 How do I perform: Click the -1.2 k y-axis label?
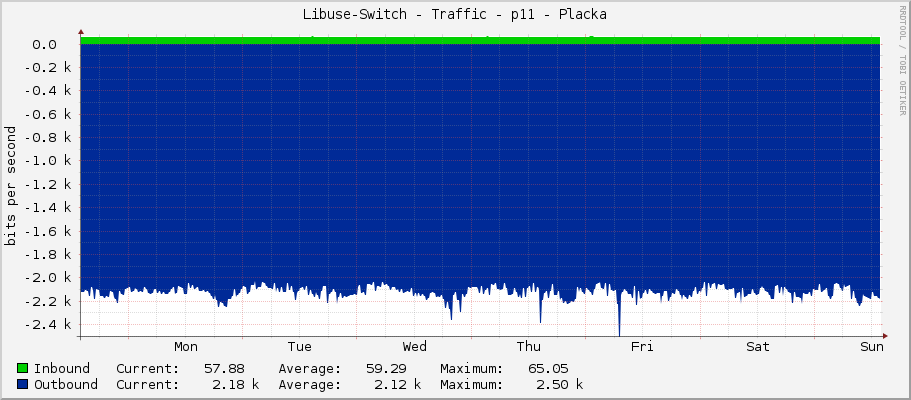48,185
